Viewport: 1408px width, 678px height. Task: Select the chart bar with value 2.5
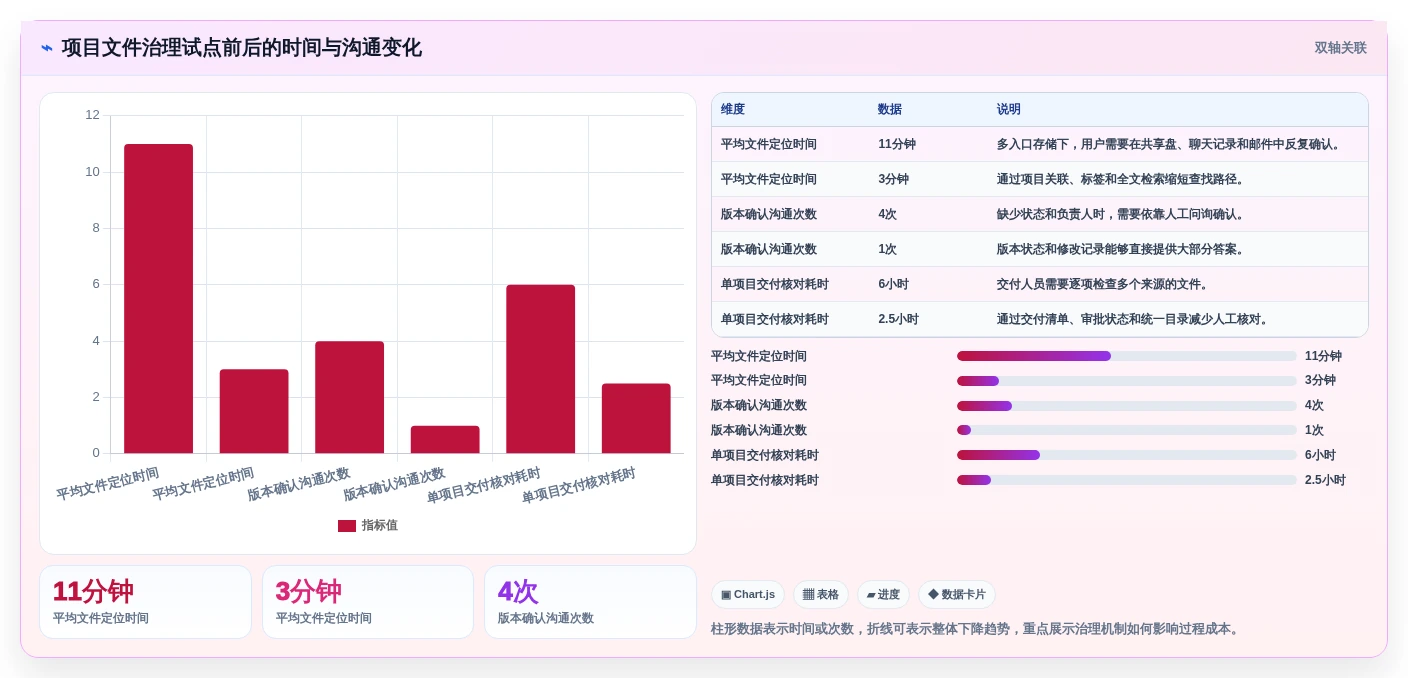click(x=636, y=418)
